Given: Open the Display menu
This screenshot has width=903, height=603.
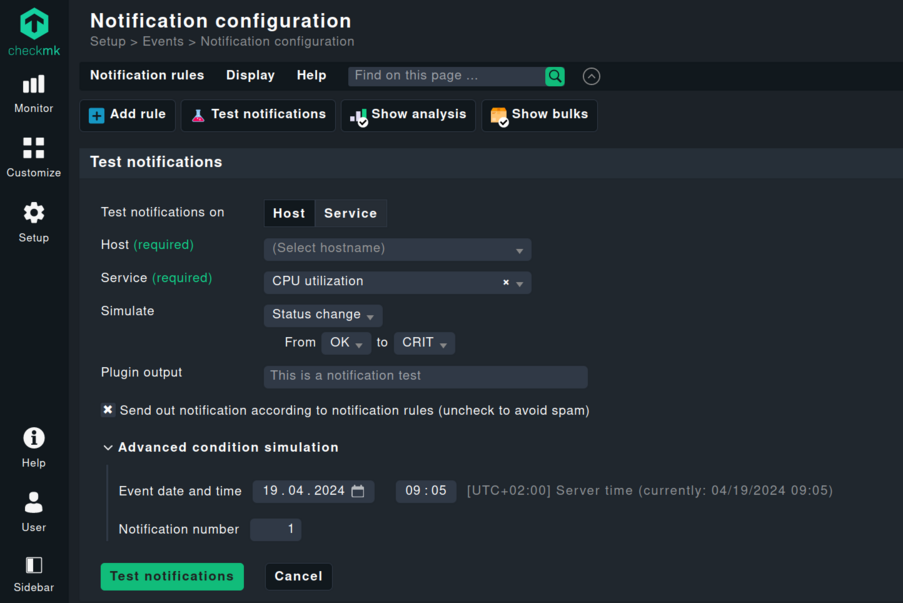Looking at the screenshot, I should coord(250,76).
